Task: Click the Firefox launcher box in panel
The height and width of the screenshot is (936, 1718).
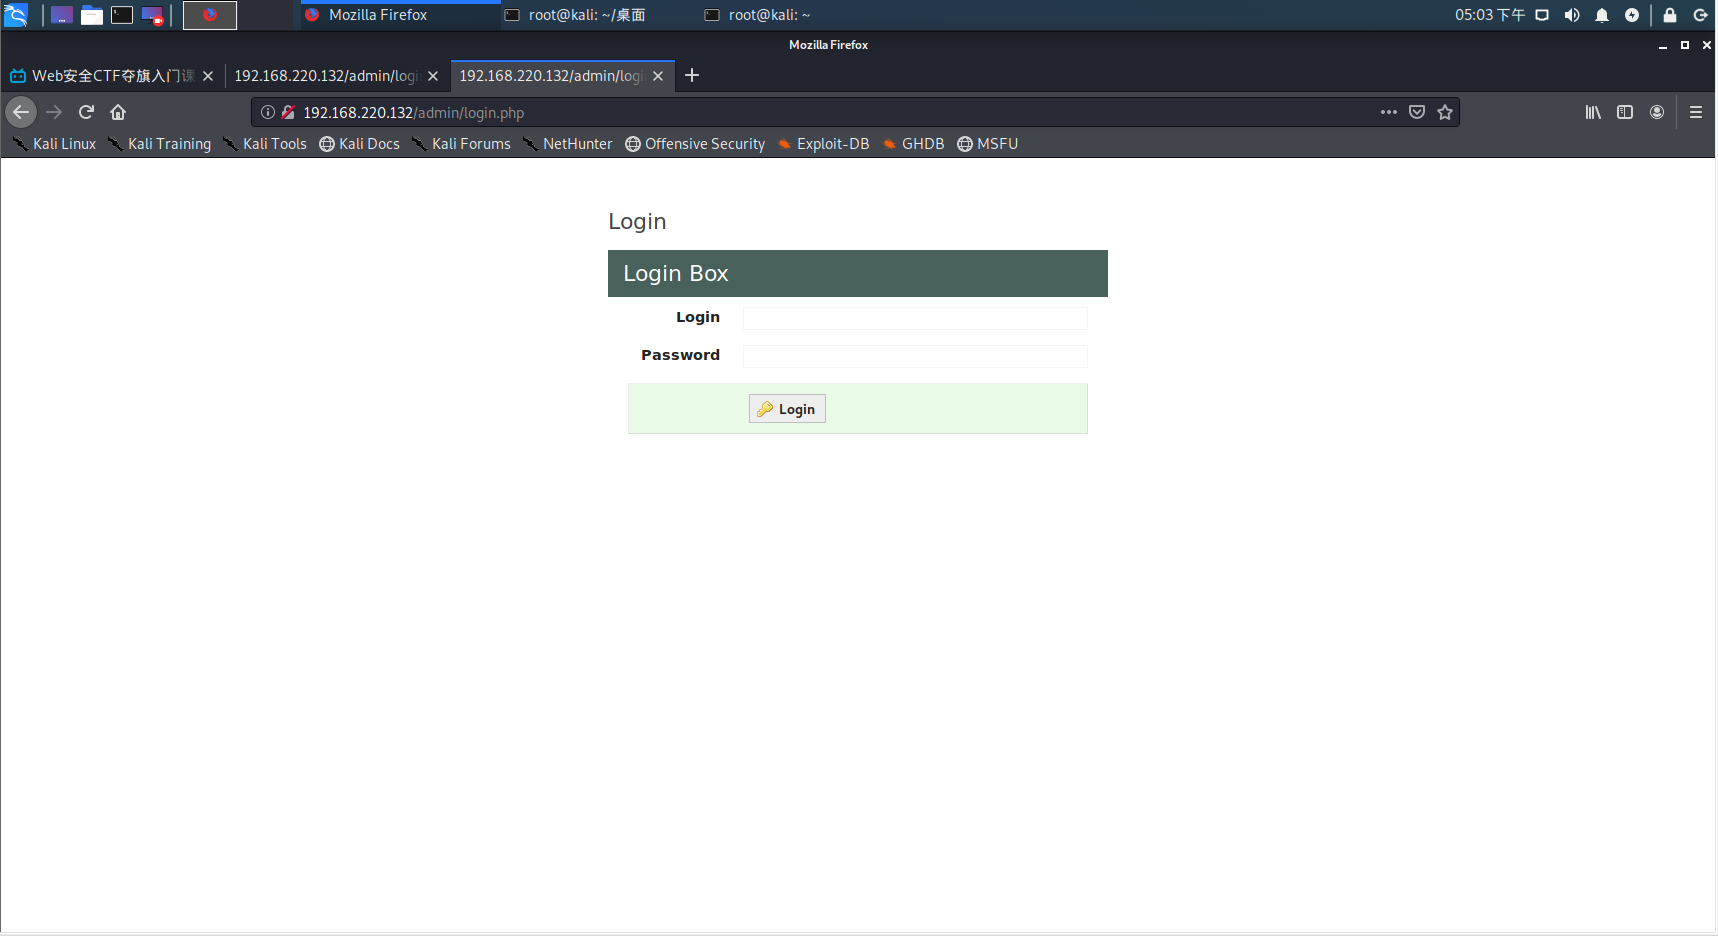Action: pos(210,15)
